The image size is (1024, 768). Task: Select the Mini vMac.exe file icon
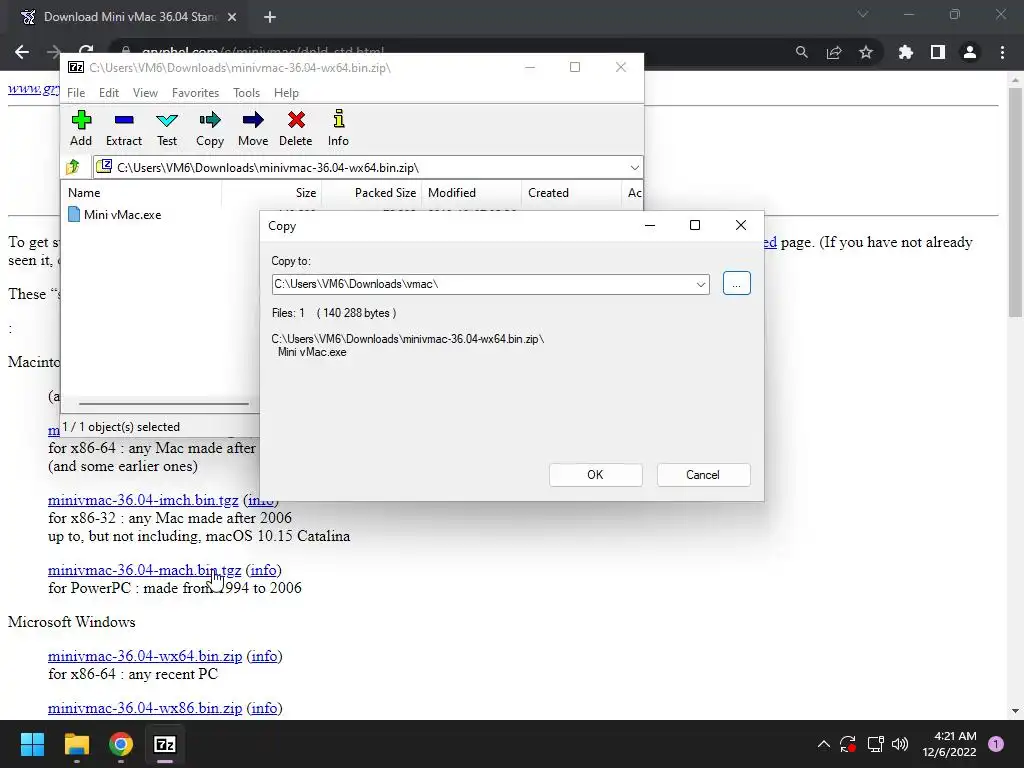coord(74,214)
